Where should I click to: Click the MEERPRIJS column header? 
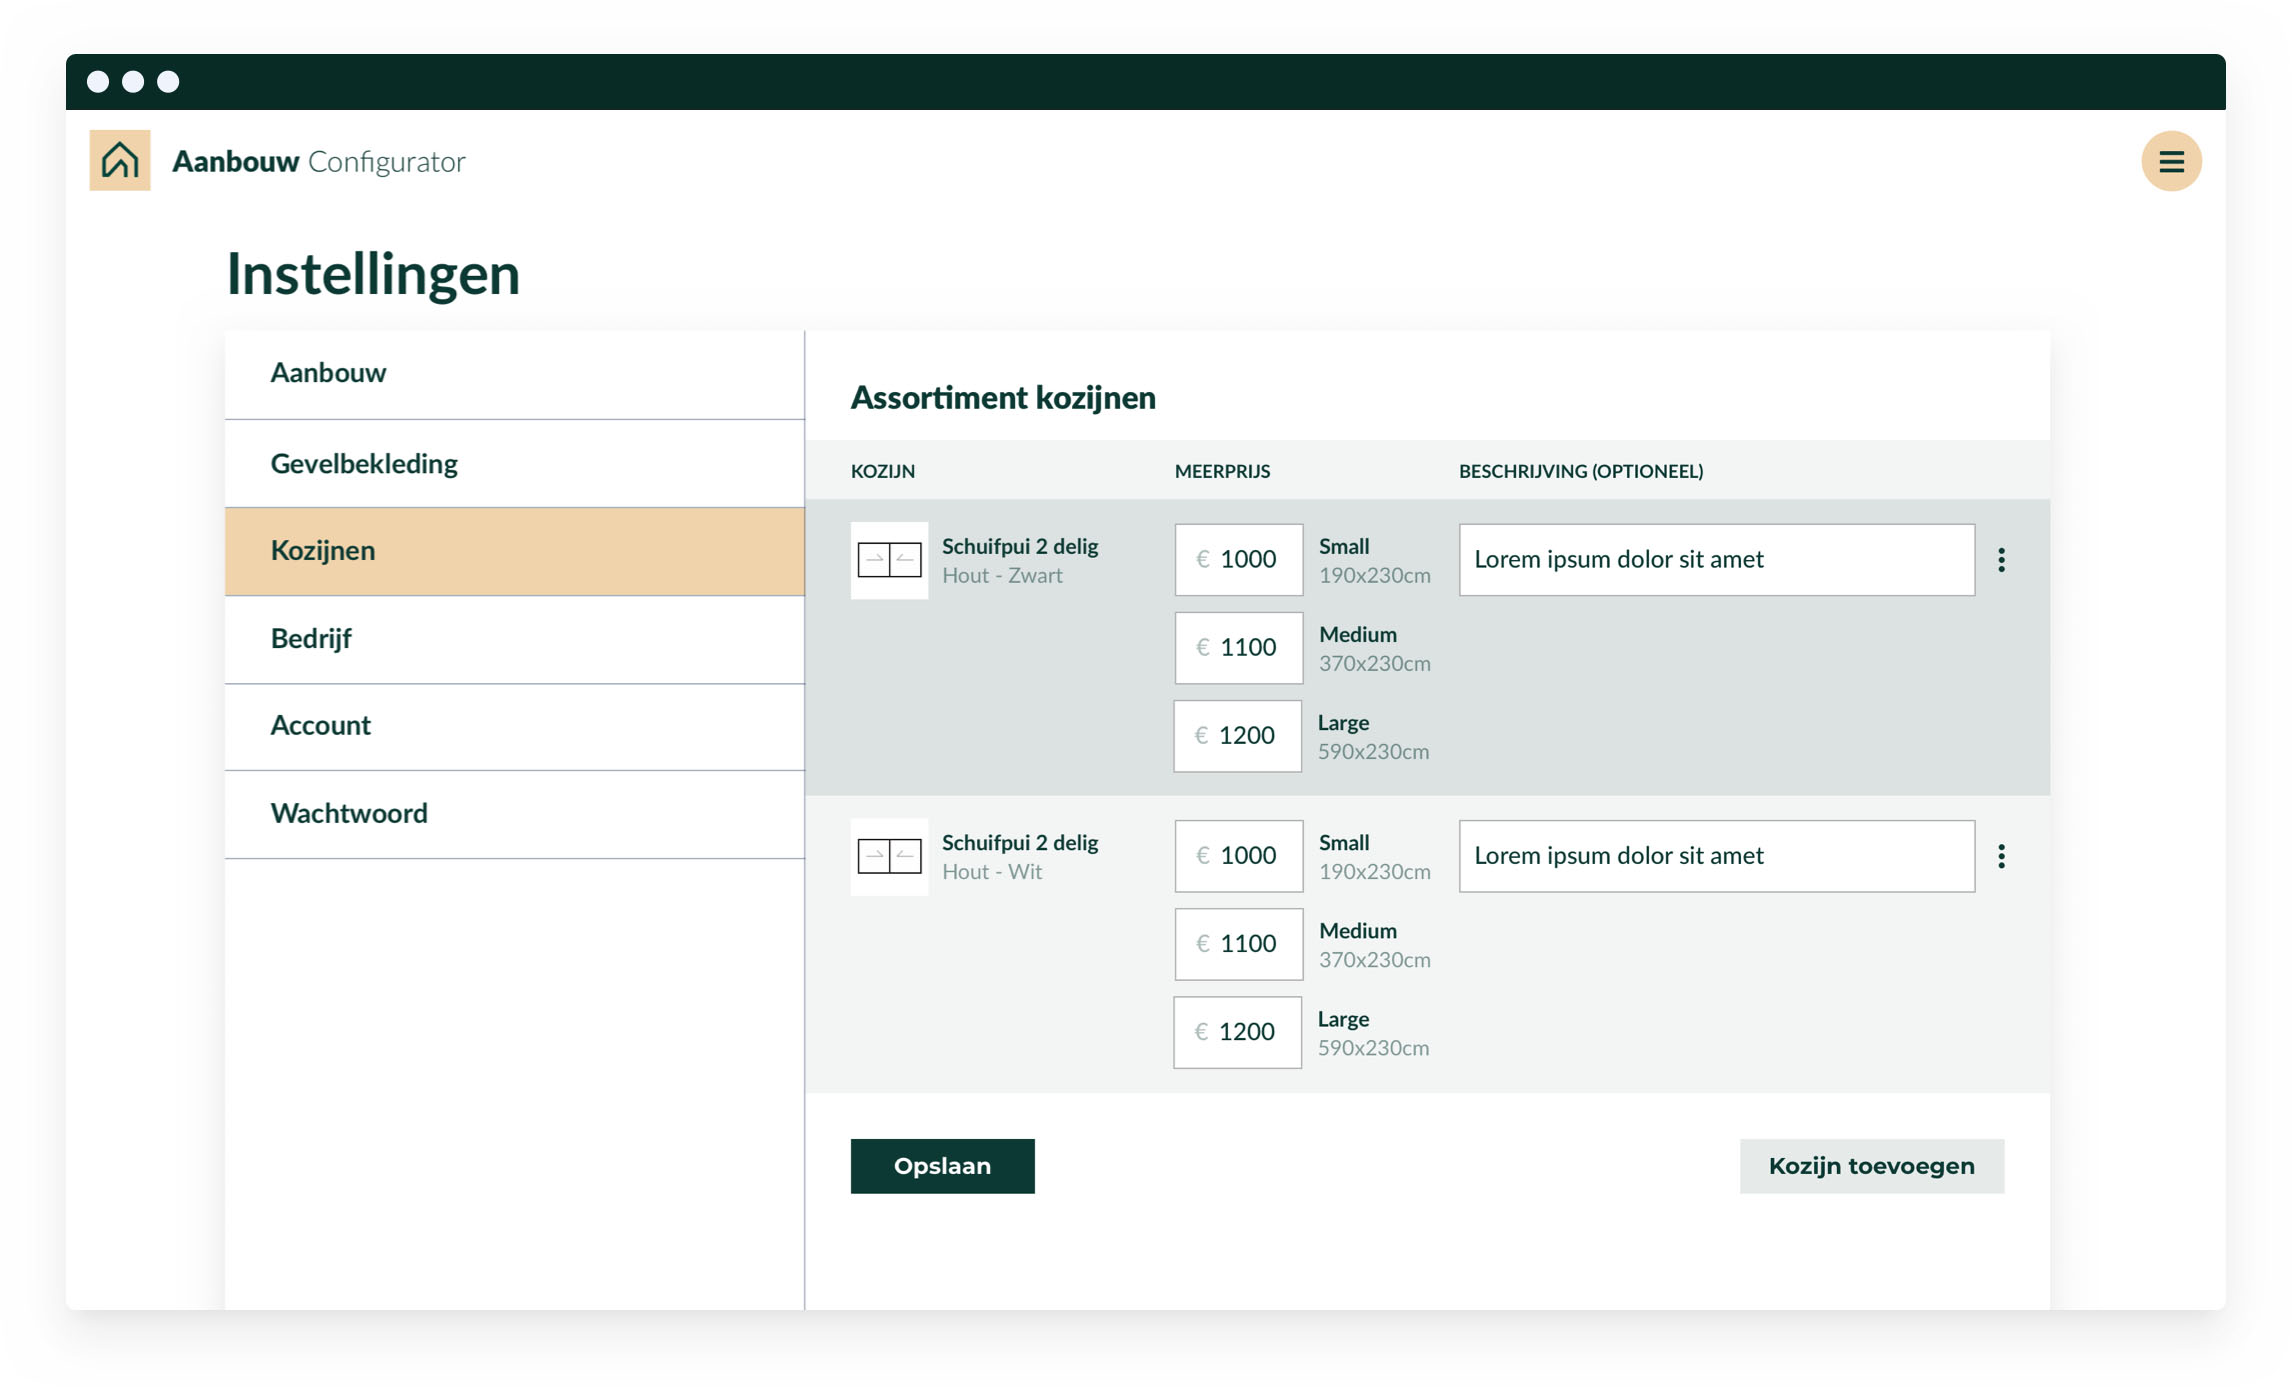[x=1222, y=470]
